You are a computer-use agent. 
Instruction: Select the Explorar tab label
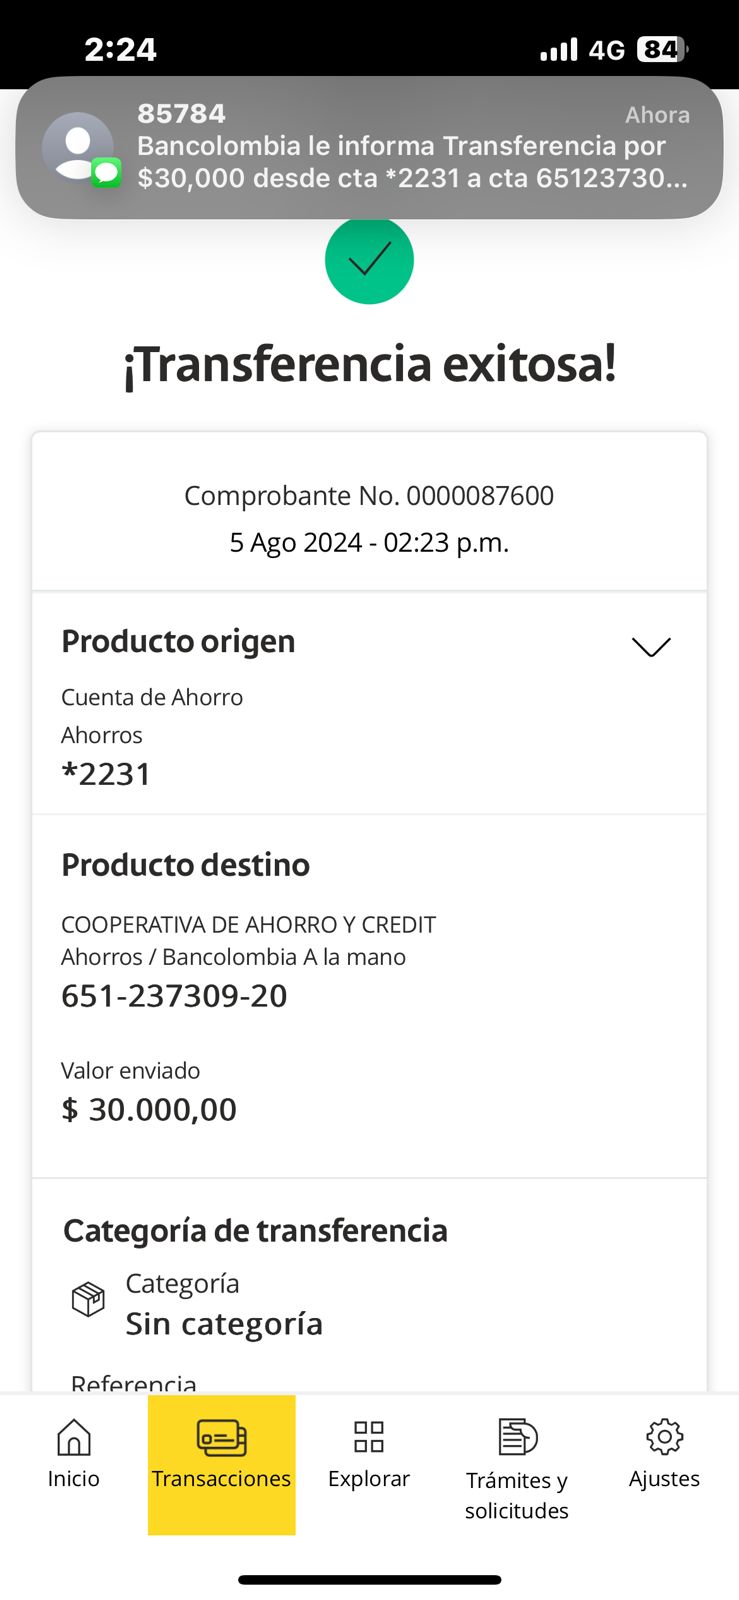click(x=369, y=1479)
